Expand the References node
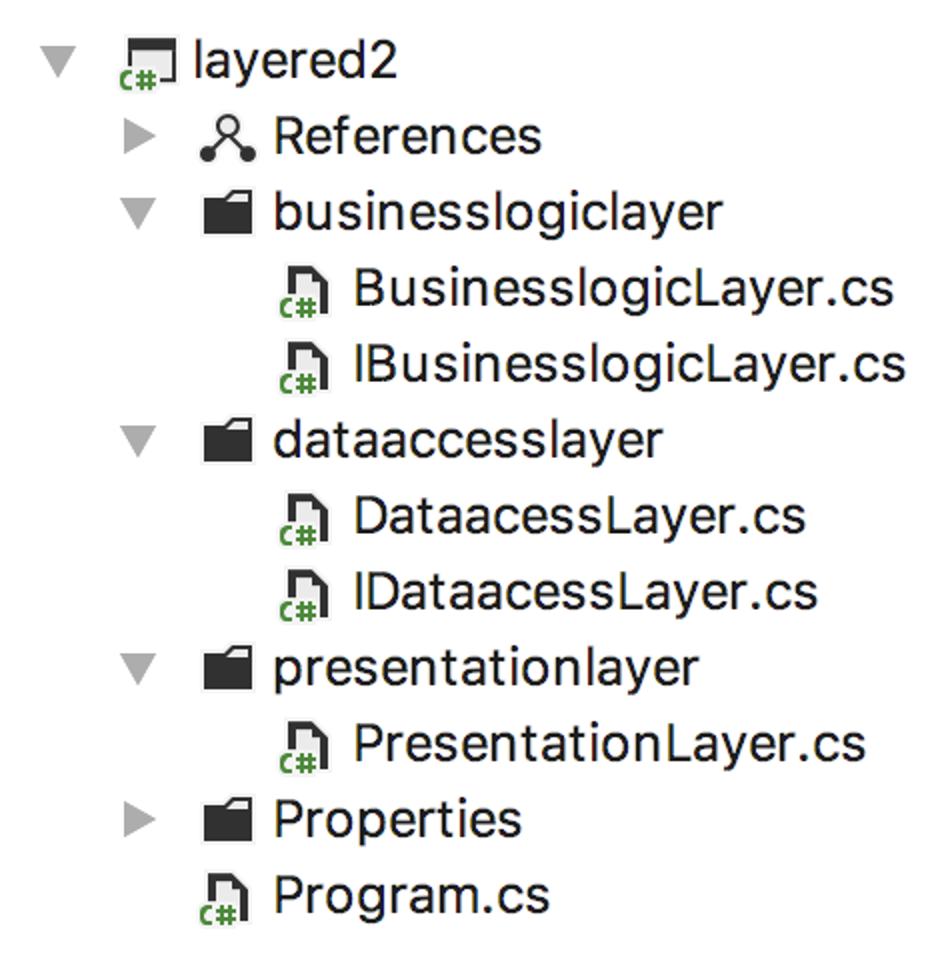The height and width of the screenshot is (962, 946). (138, 137)
